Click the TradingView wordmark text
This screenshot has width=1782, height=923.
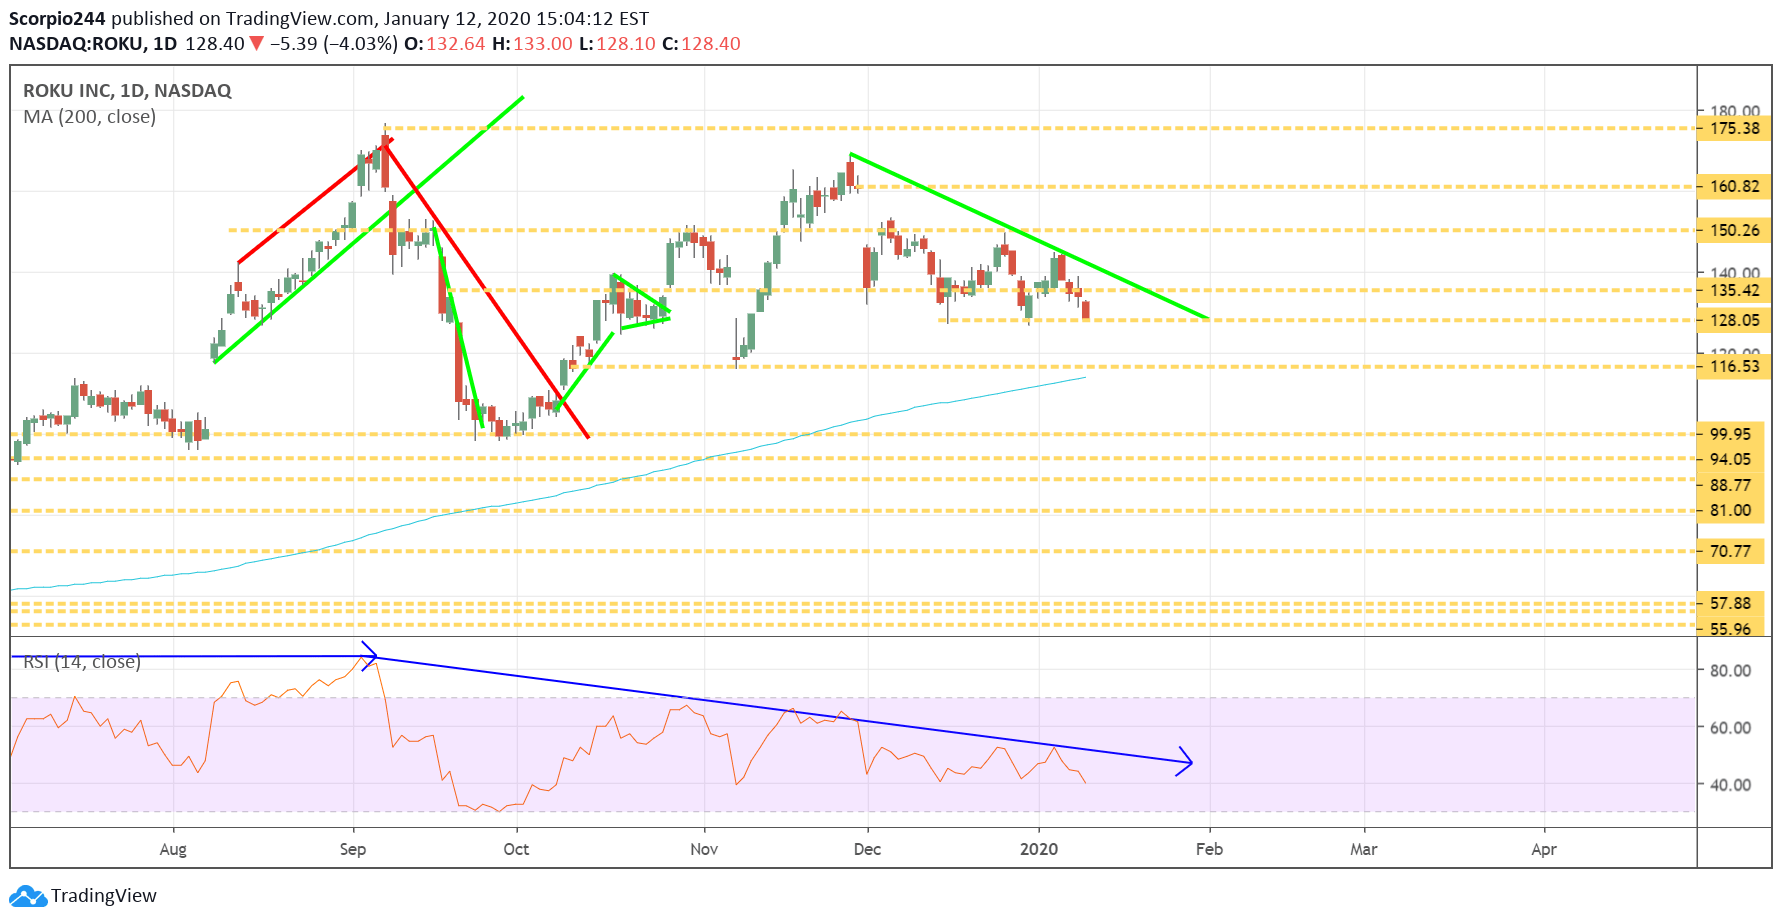pyautogui.click(x=104, y=896)
